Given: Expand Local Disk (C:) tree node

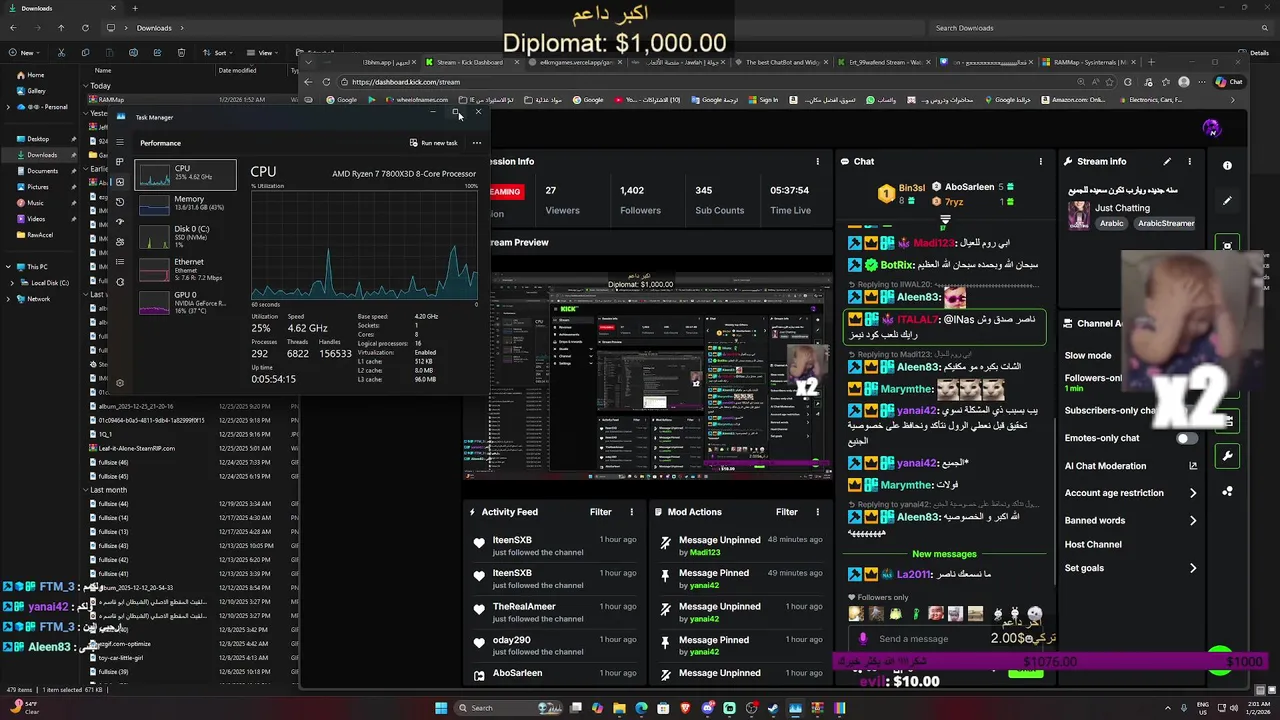Looking at the screenshot, I should (x=14, y=283).
